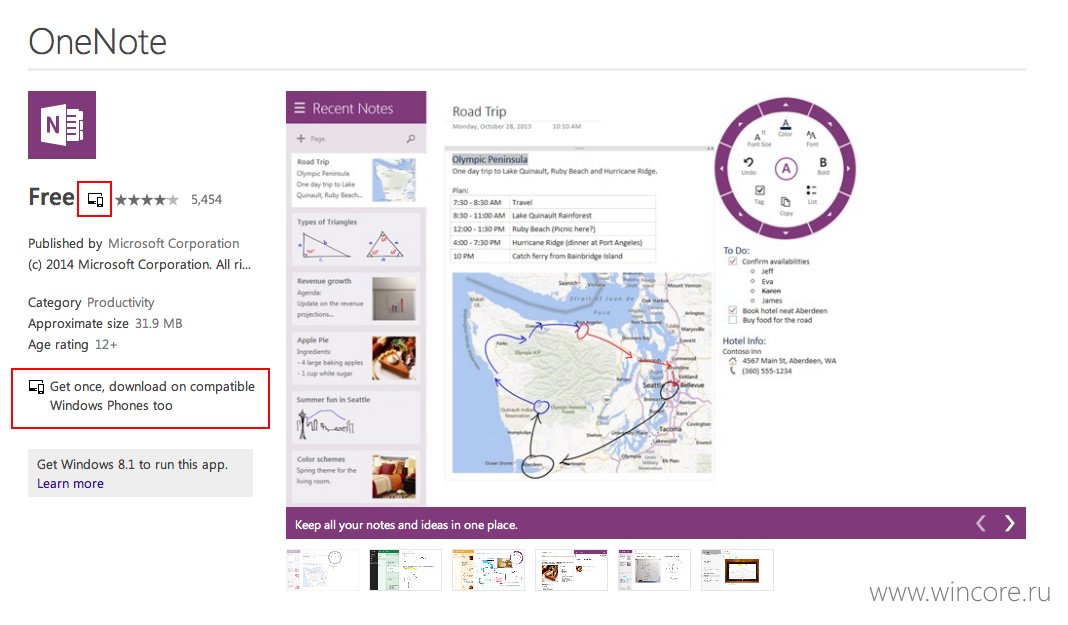The height and width of the screenshot is (625, 1068).
Task: Expand the upper-right arrow above Font
Action: click(x=830, y=124)
